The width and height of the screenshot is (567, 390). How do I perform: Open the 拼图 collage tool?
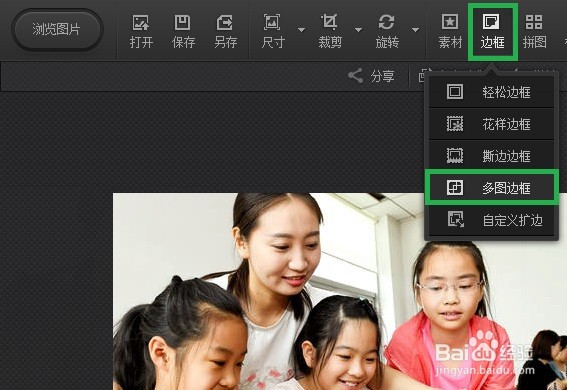(x=534, y=32)
